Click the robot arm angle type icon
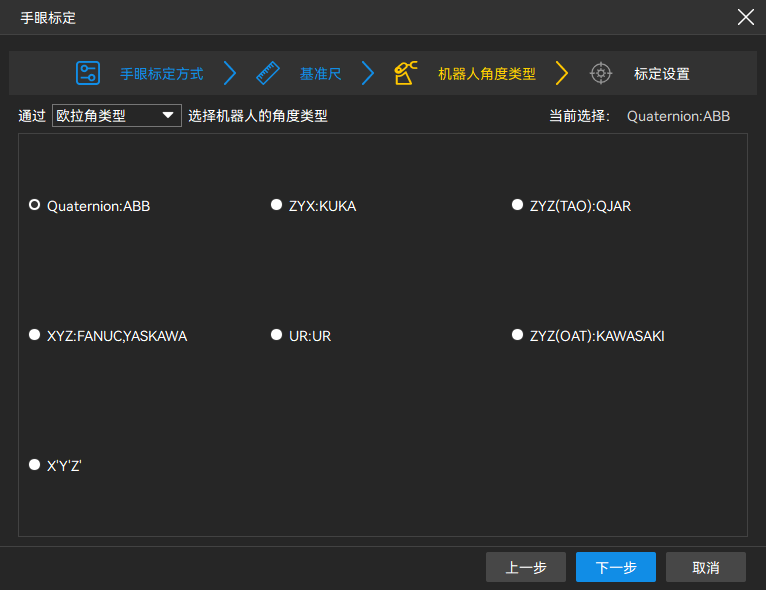The height and width of the screenshot is (590, 766). 406,73
